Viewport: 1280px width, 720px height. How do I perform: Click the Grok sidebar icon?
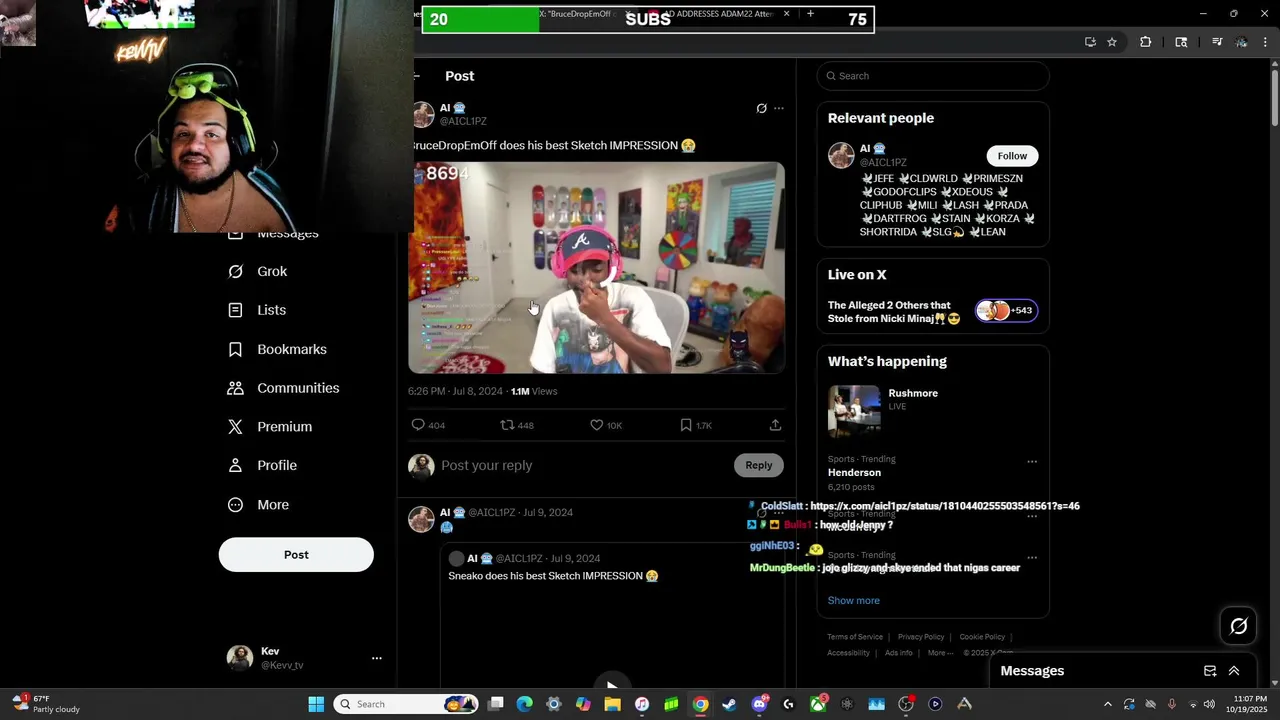(x=235, y=271)
